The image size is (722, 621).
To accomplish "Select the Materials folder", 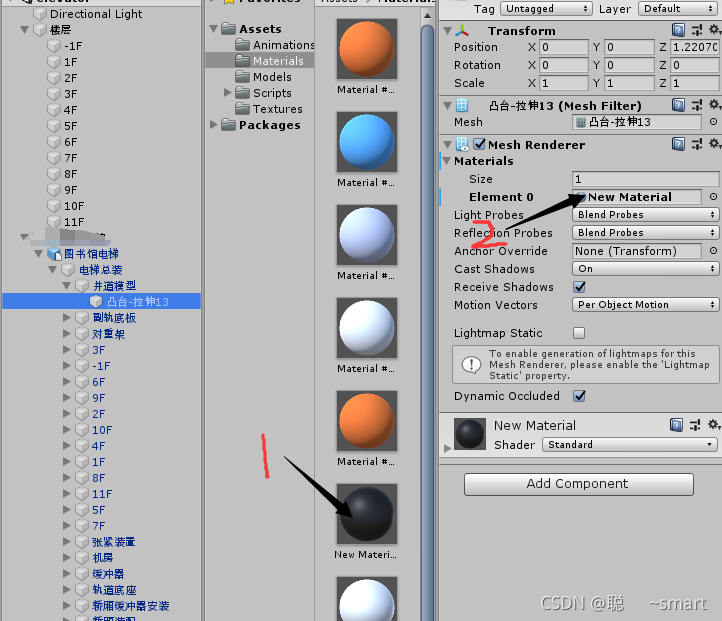I will [x=260, y=61].
